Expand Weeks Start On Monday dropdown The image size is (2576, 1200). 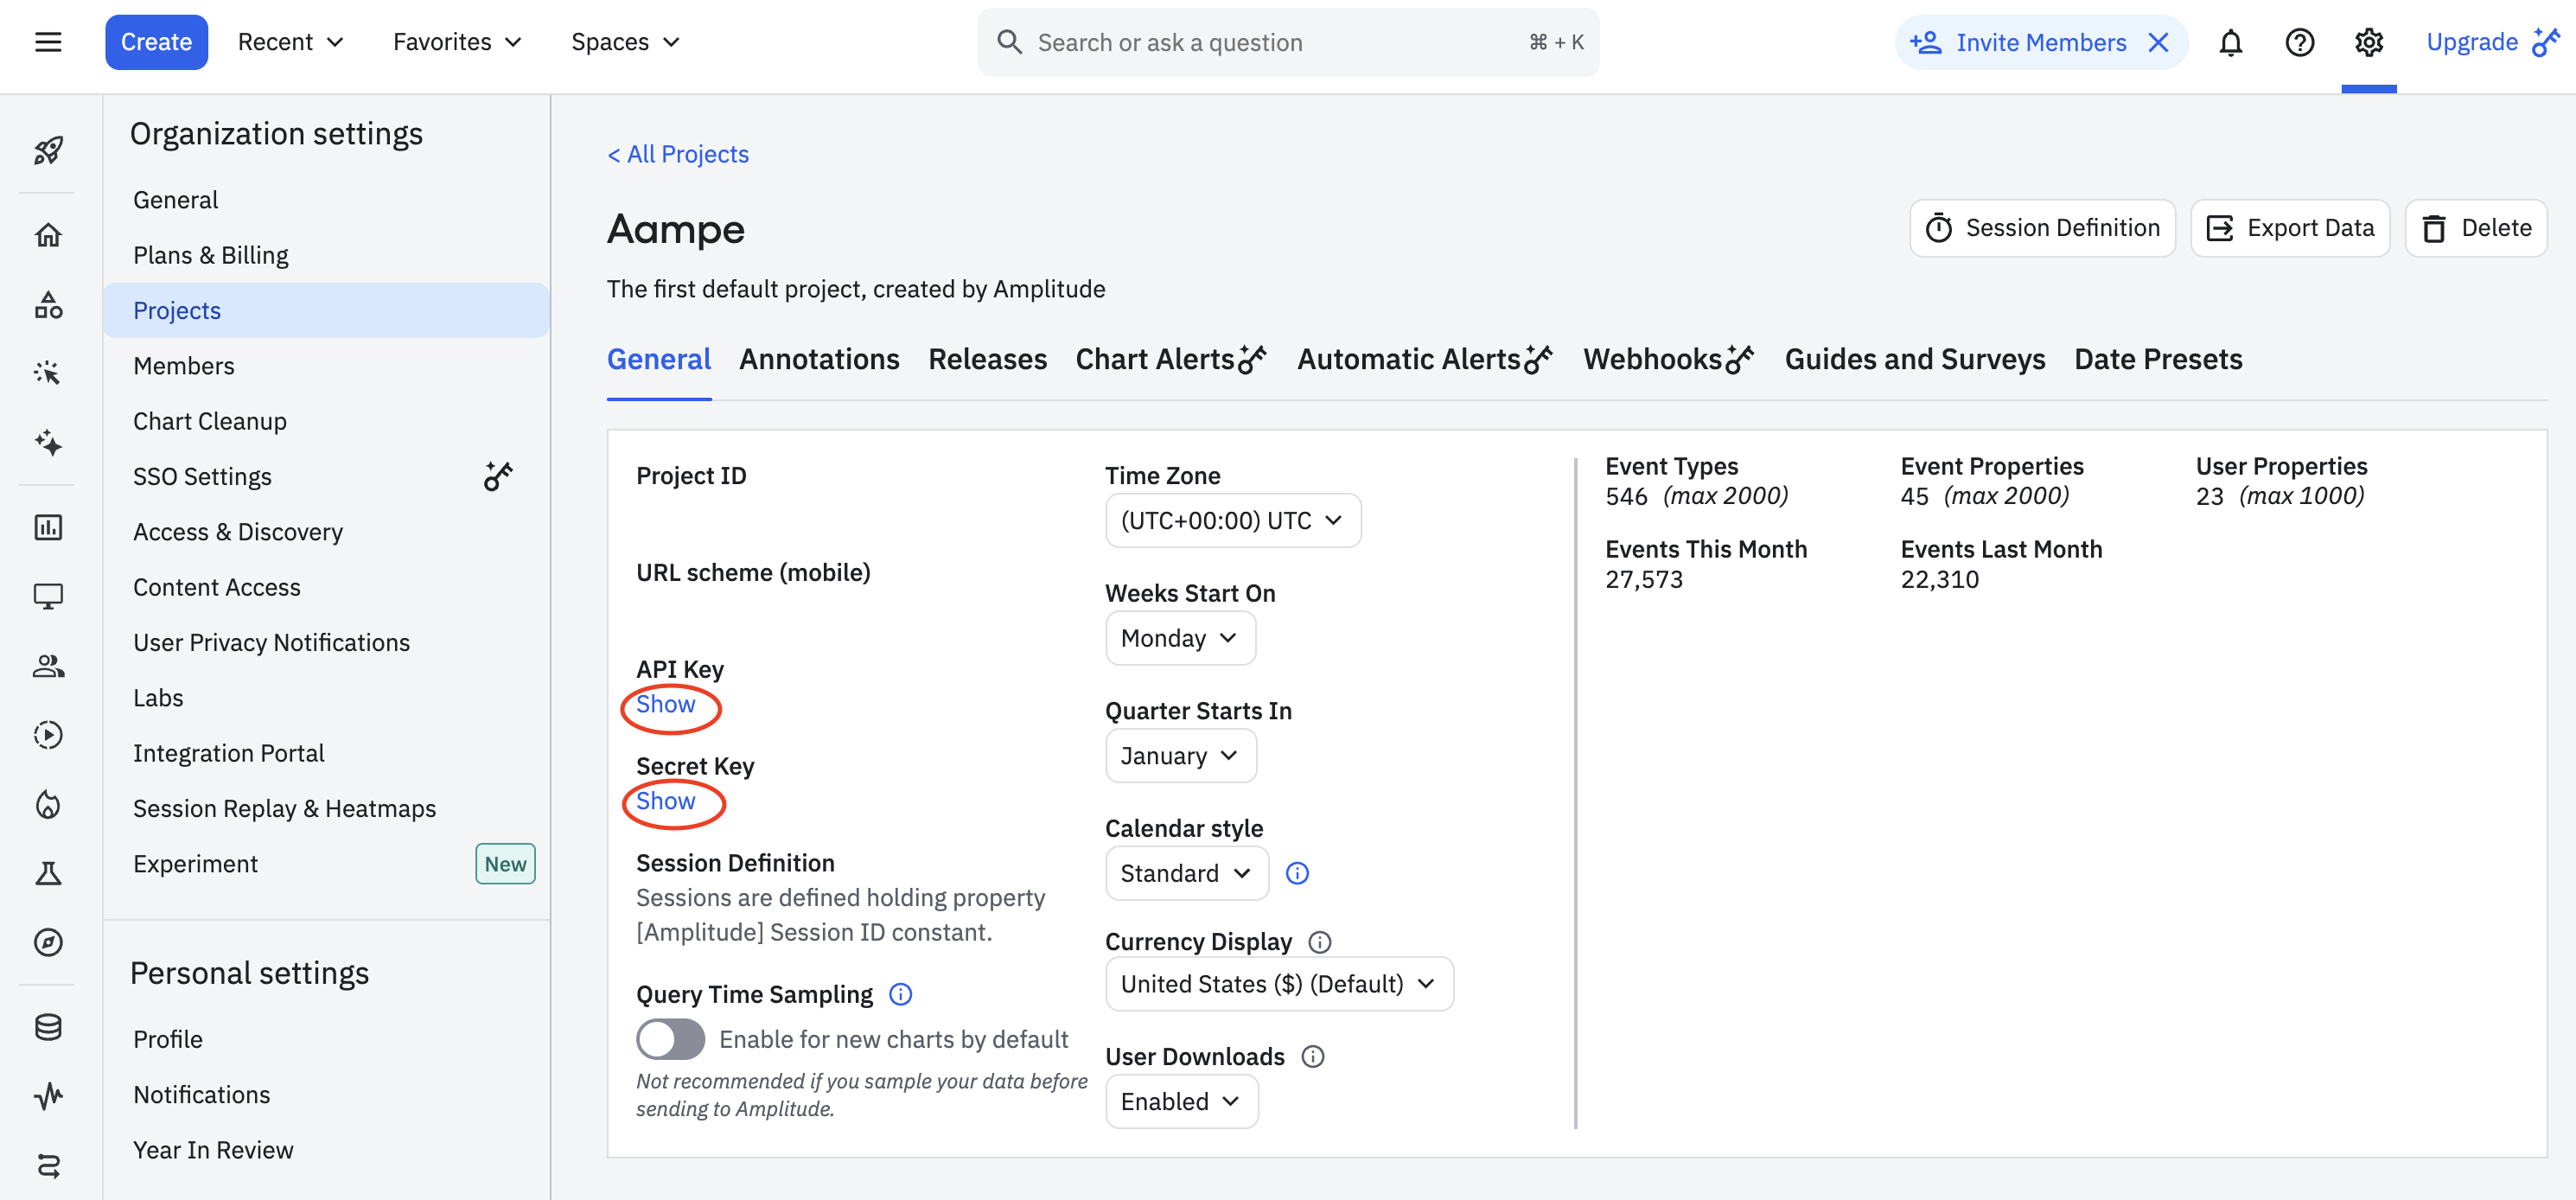pos(1180,638)
